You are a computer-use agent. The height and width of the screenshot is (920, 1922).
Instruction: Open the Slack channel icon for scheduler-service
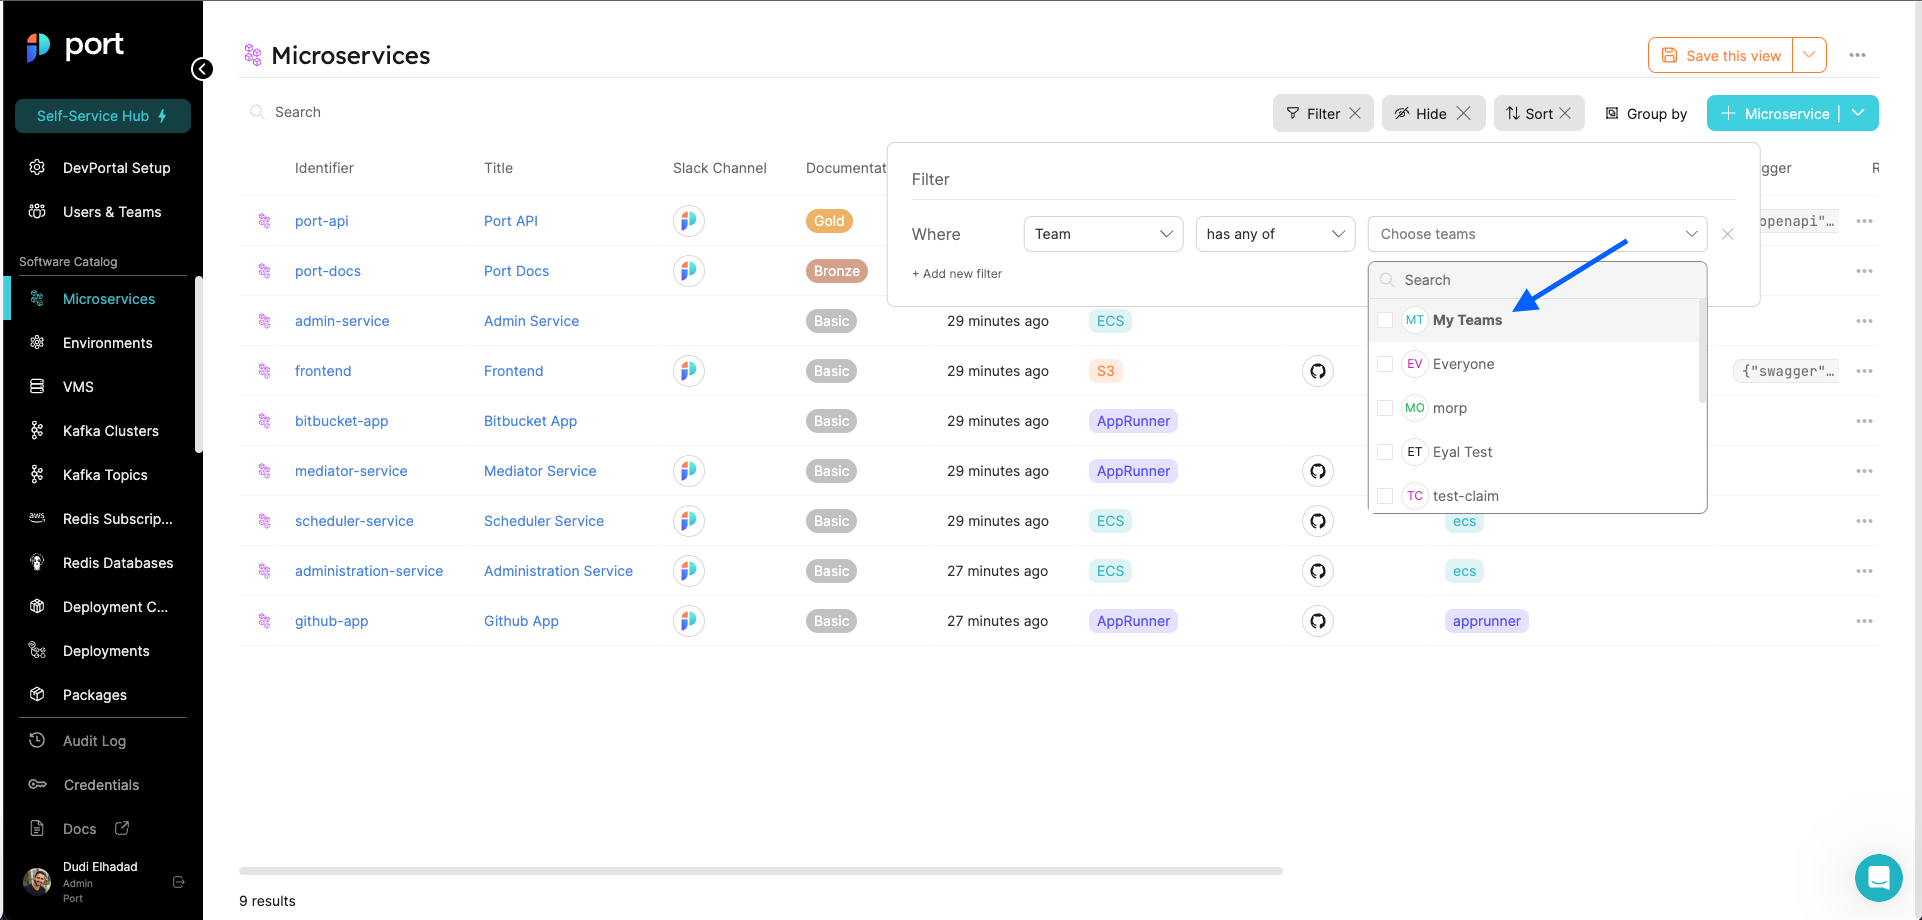pos(688,521)
